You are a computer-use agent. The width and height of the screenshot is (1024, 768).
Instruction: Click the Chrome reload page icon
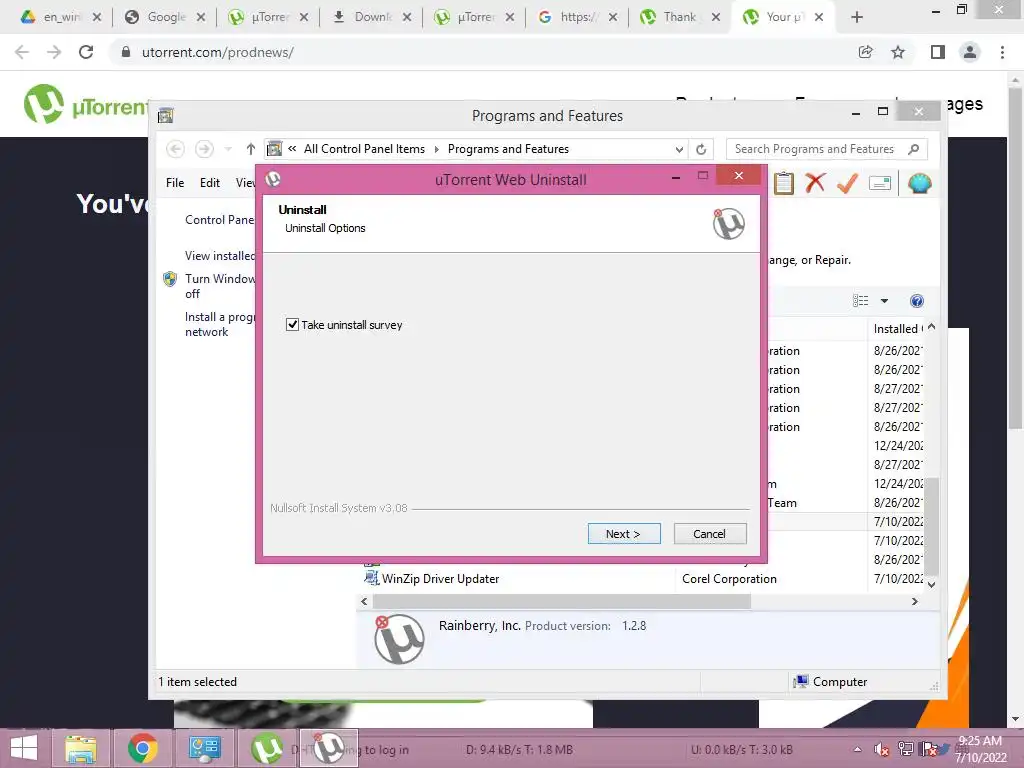coord(86,52)
